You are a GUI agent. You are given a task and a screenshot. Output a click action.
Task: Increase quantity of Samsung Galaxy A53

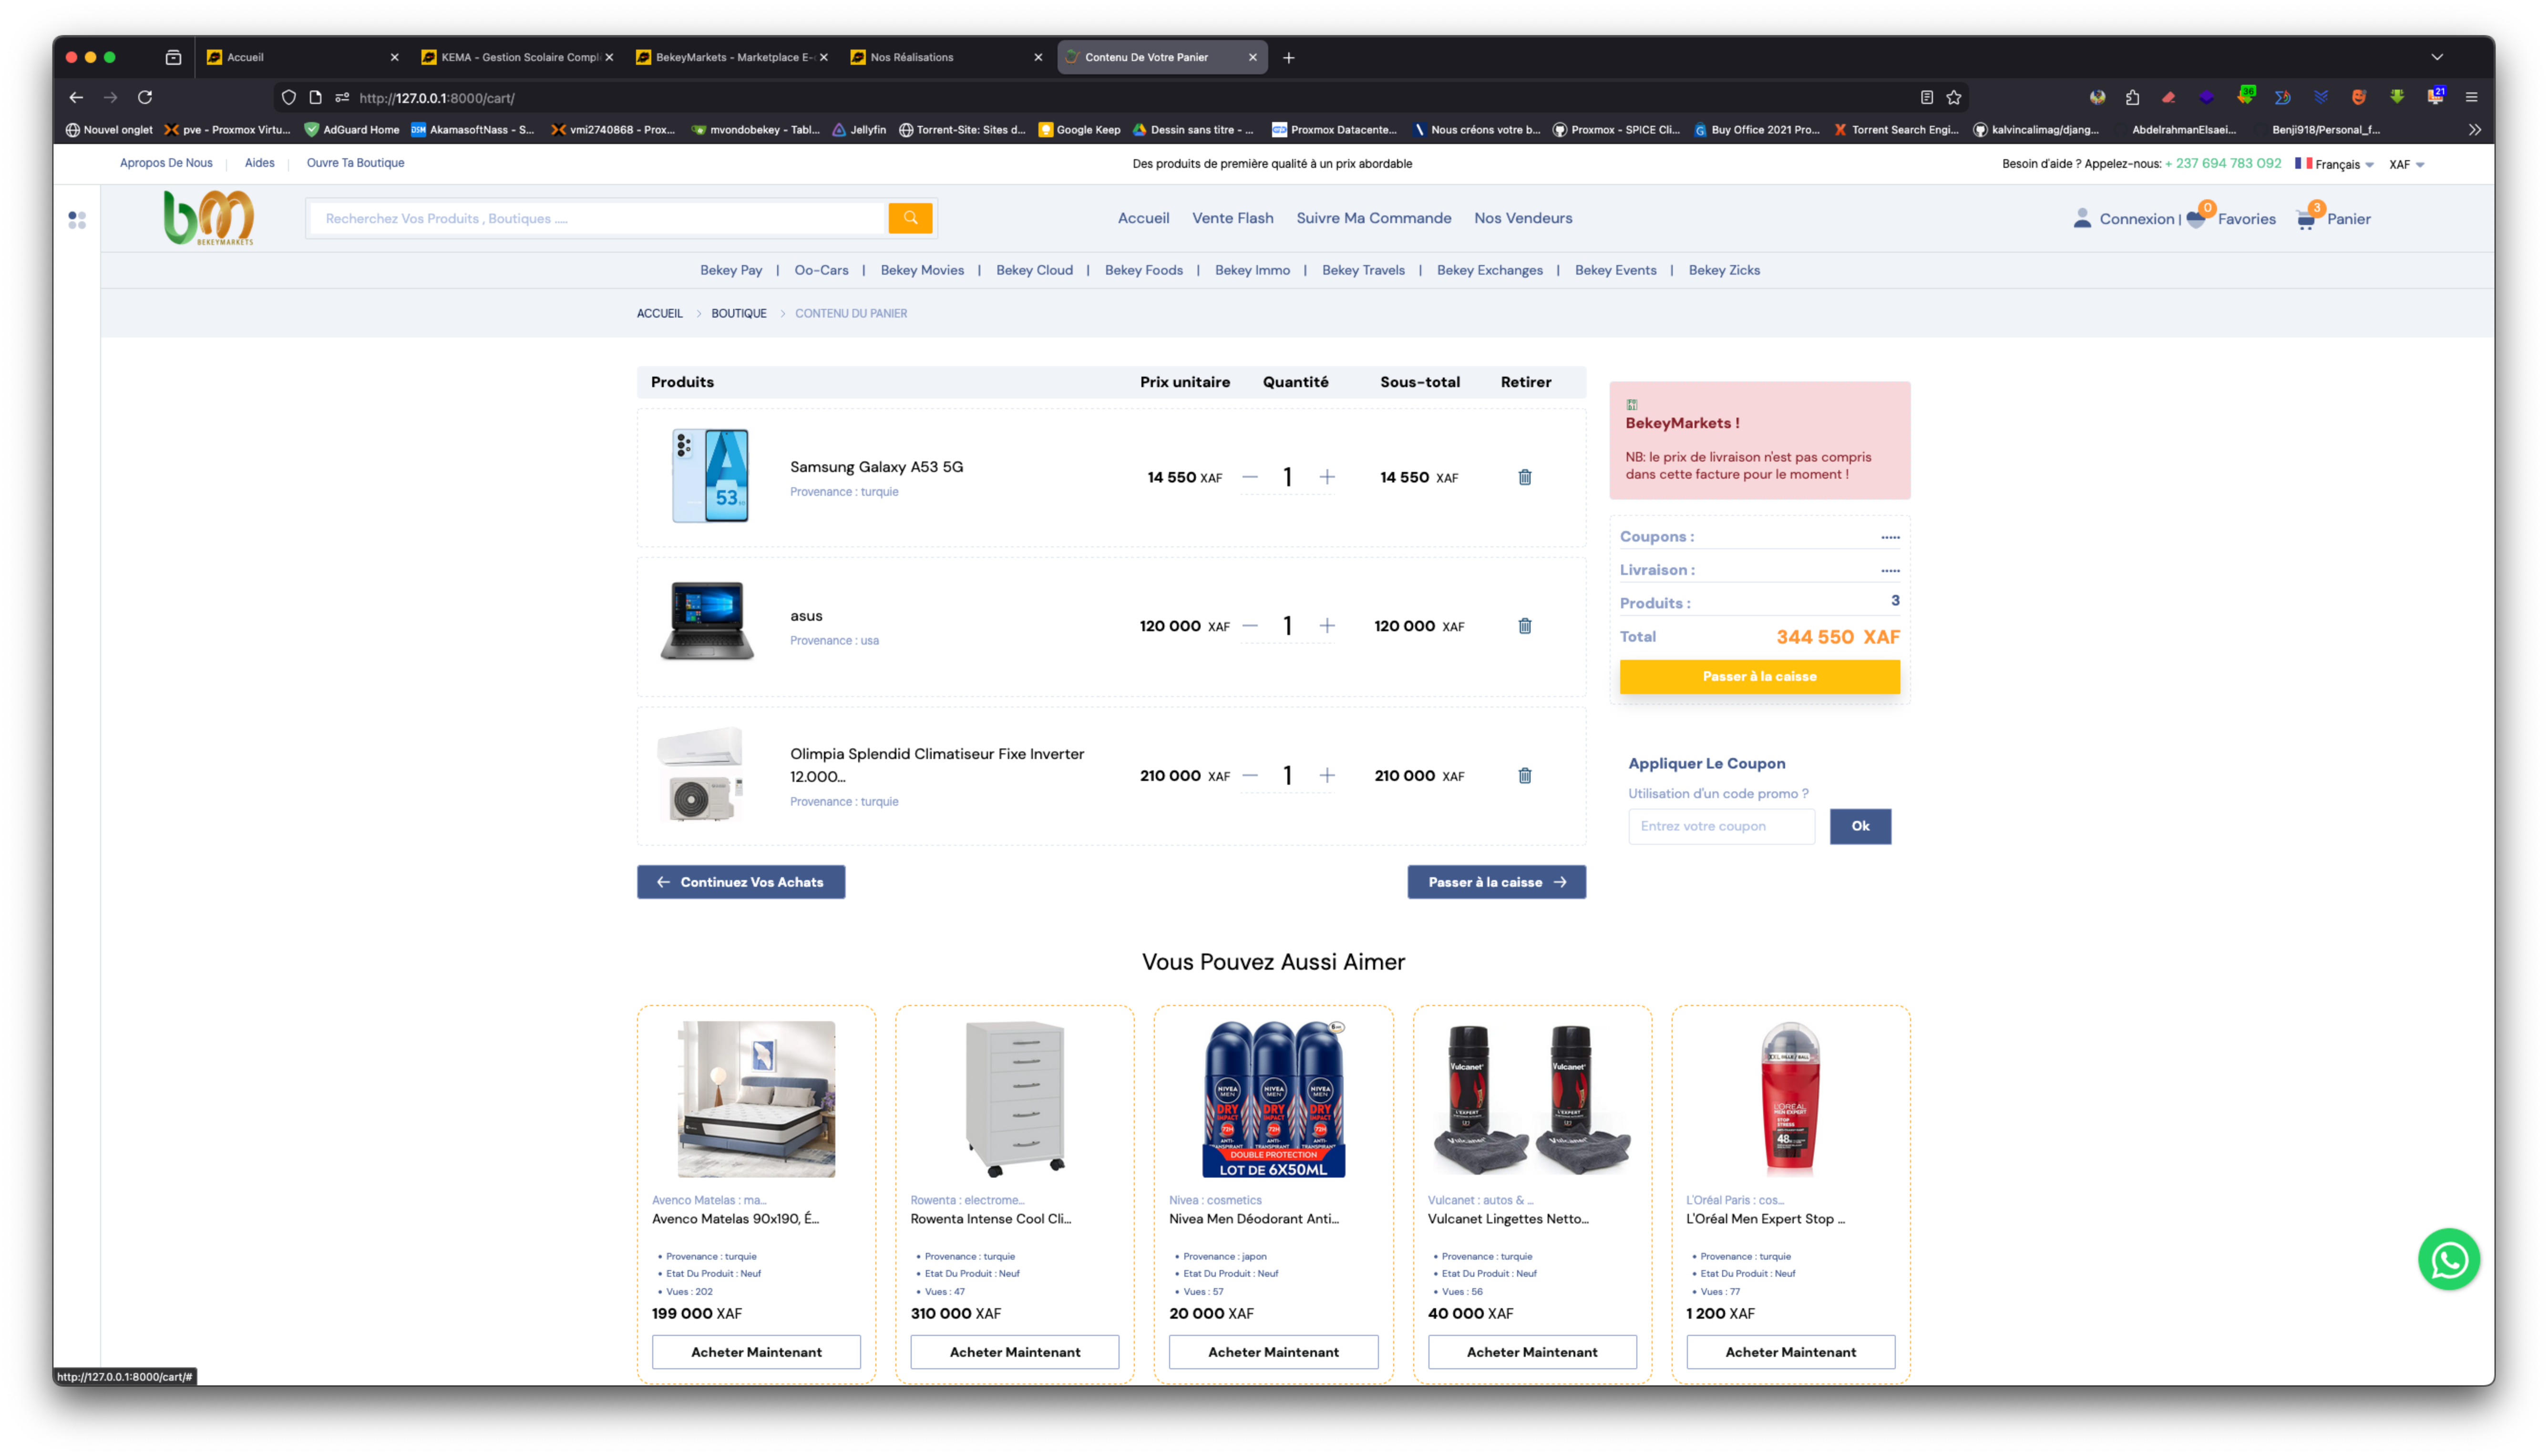[1326, 477]
